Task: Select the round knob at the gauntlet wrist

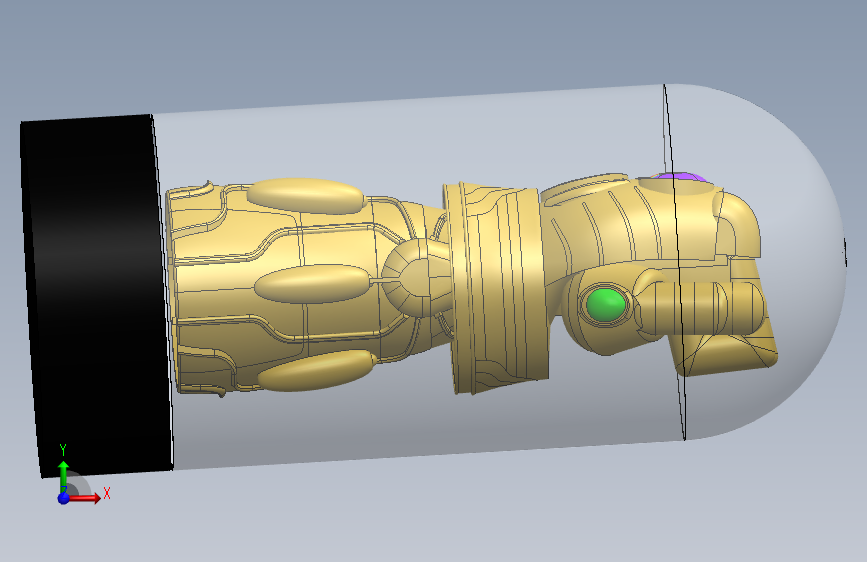Action: click(416, 278)
